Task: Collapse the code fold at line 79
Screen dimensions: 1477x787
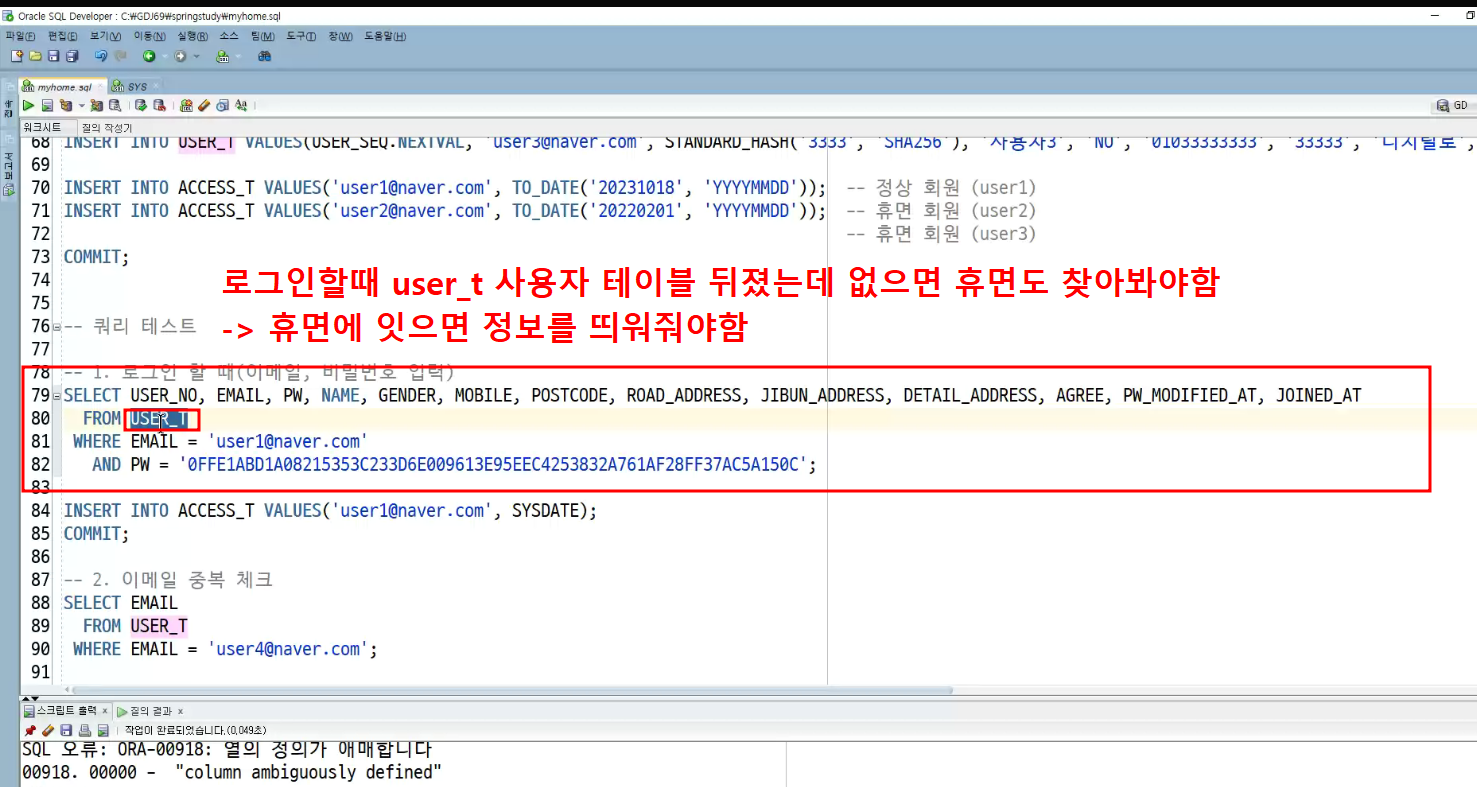Action: point(56,396)
